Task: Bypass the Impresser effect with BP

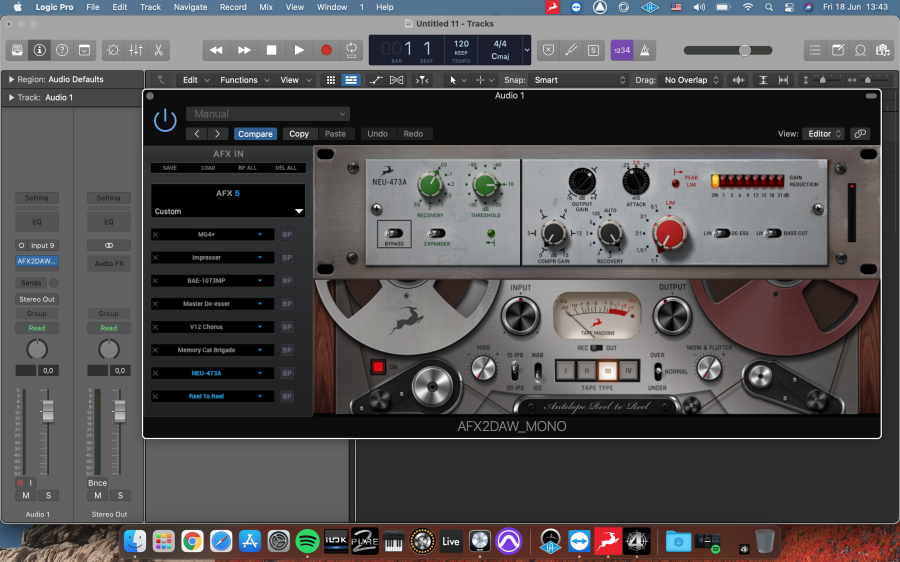Action: [x=287, y=258]
